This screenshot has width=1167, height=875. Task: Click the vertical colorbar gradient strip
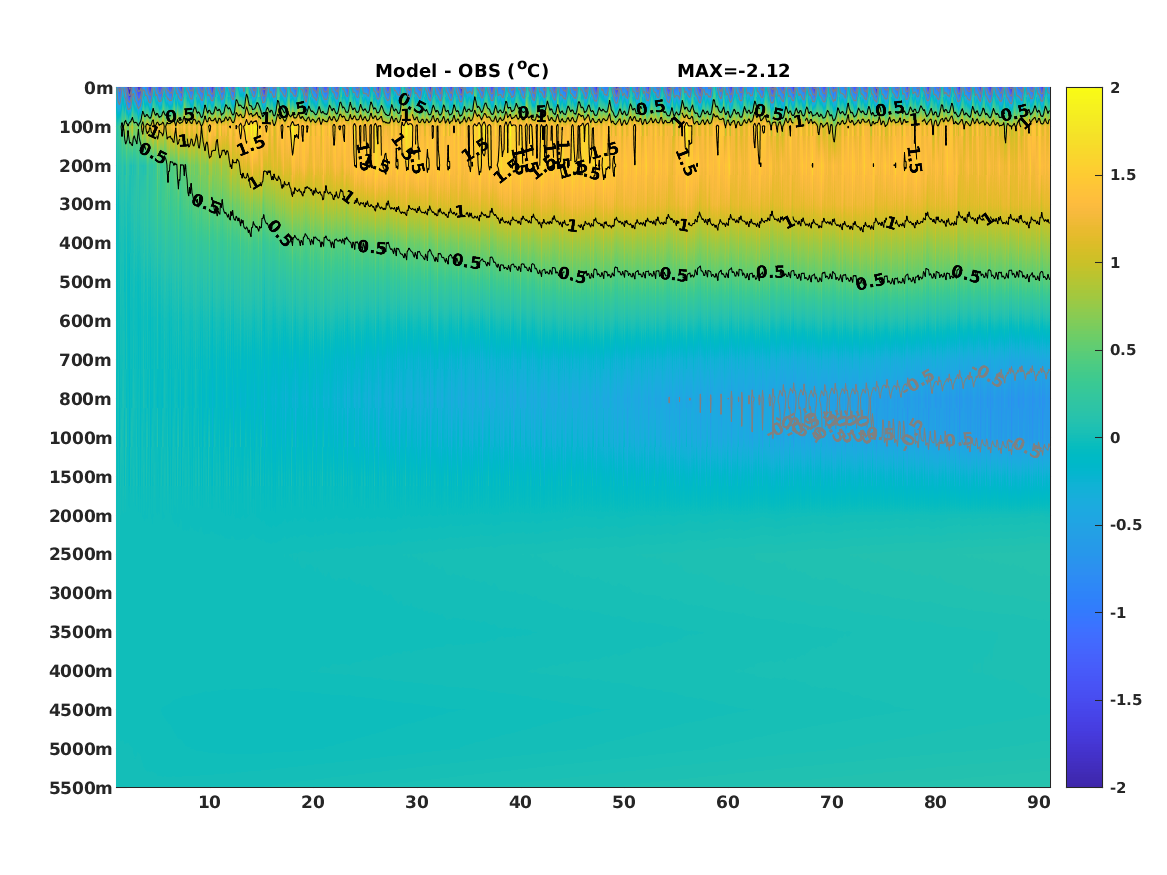pyautogui.click(x=1084, y=438)
